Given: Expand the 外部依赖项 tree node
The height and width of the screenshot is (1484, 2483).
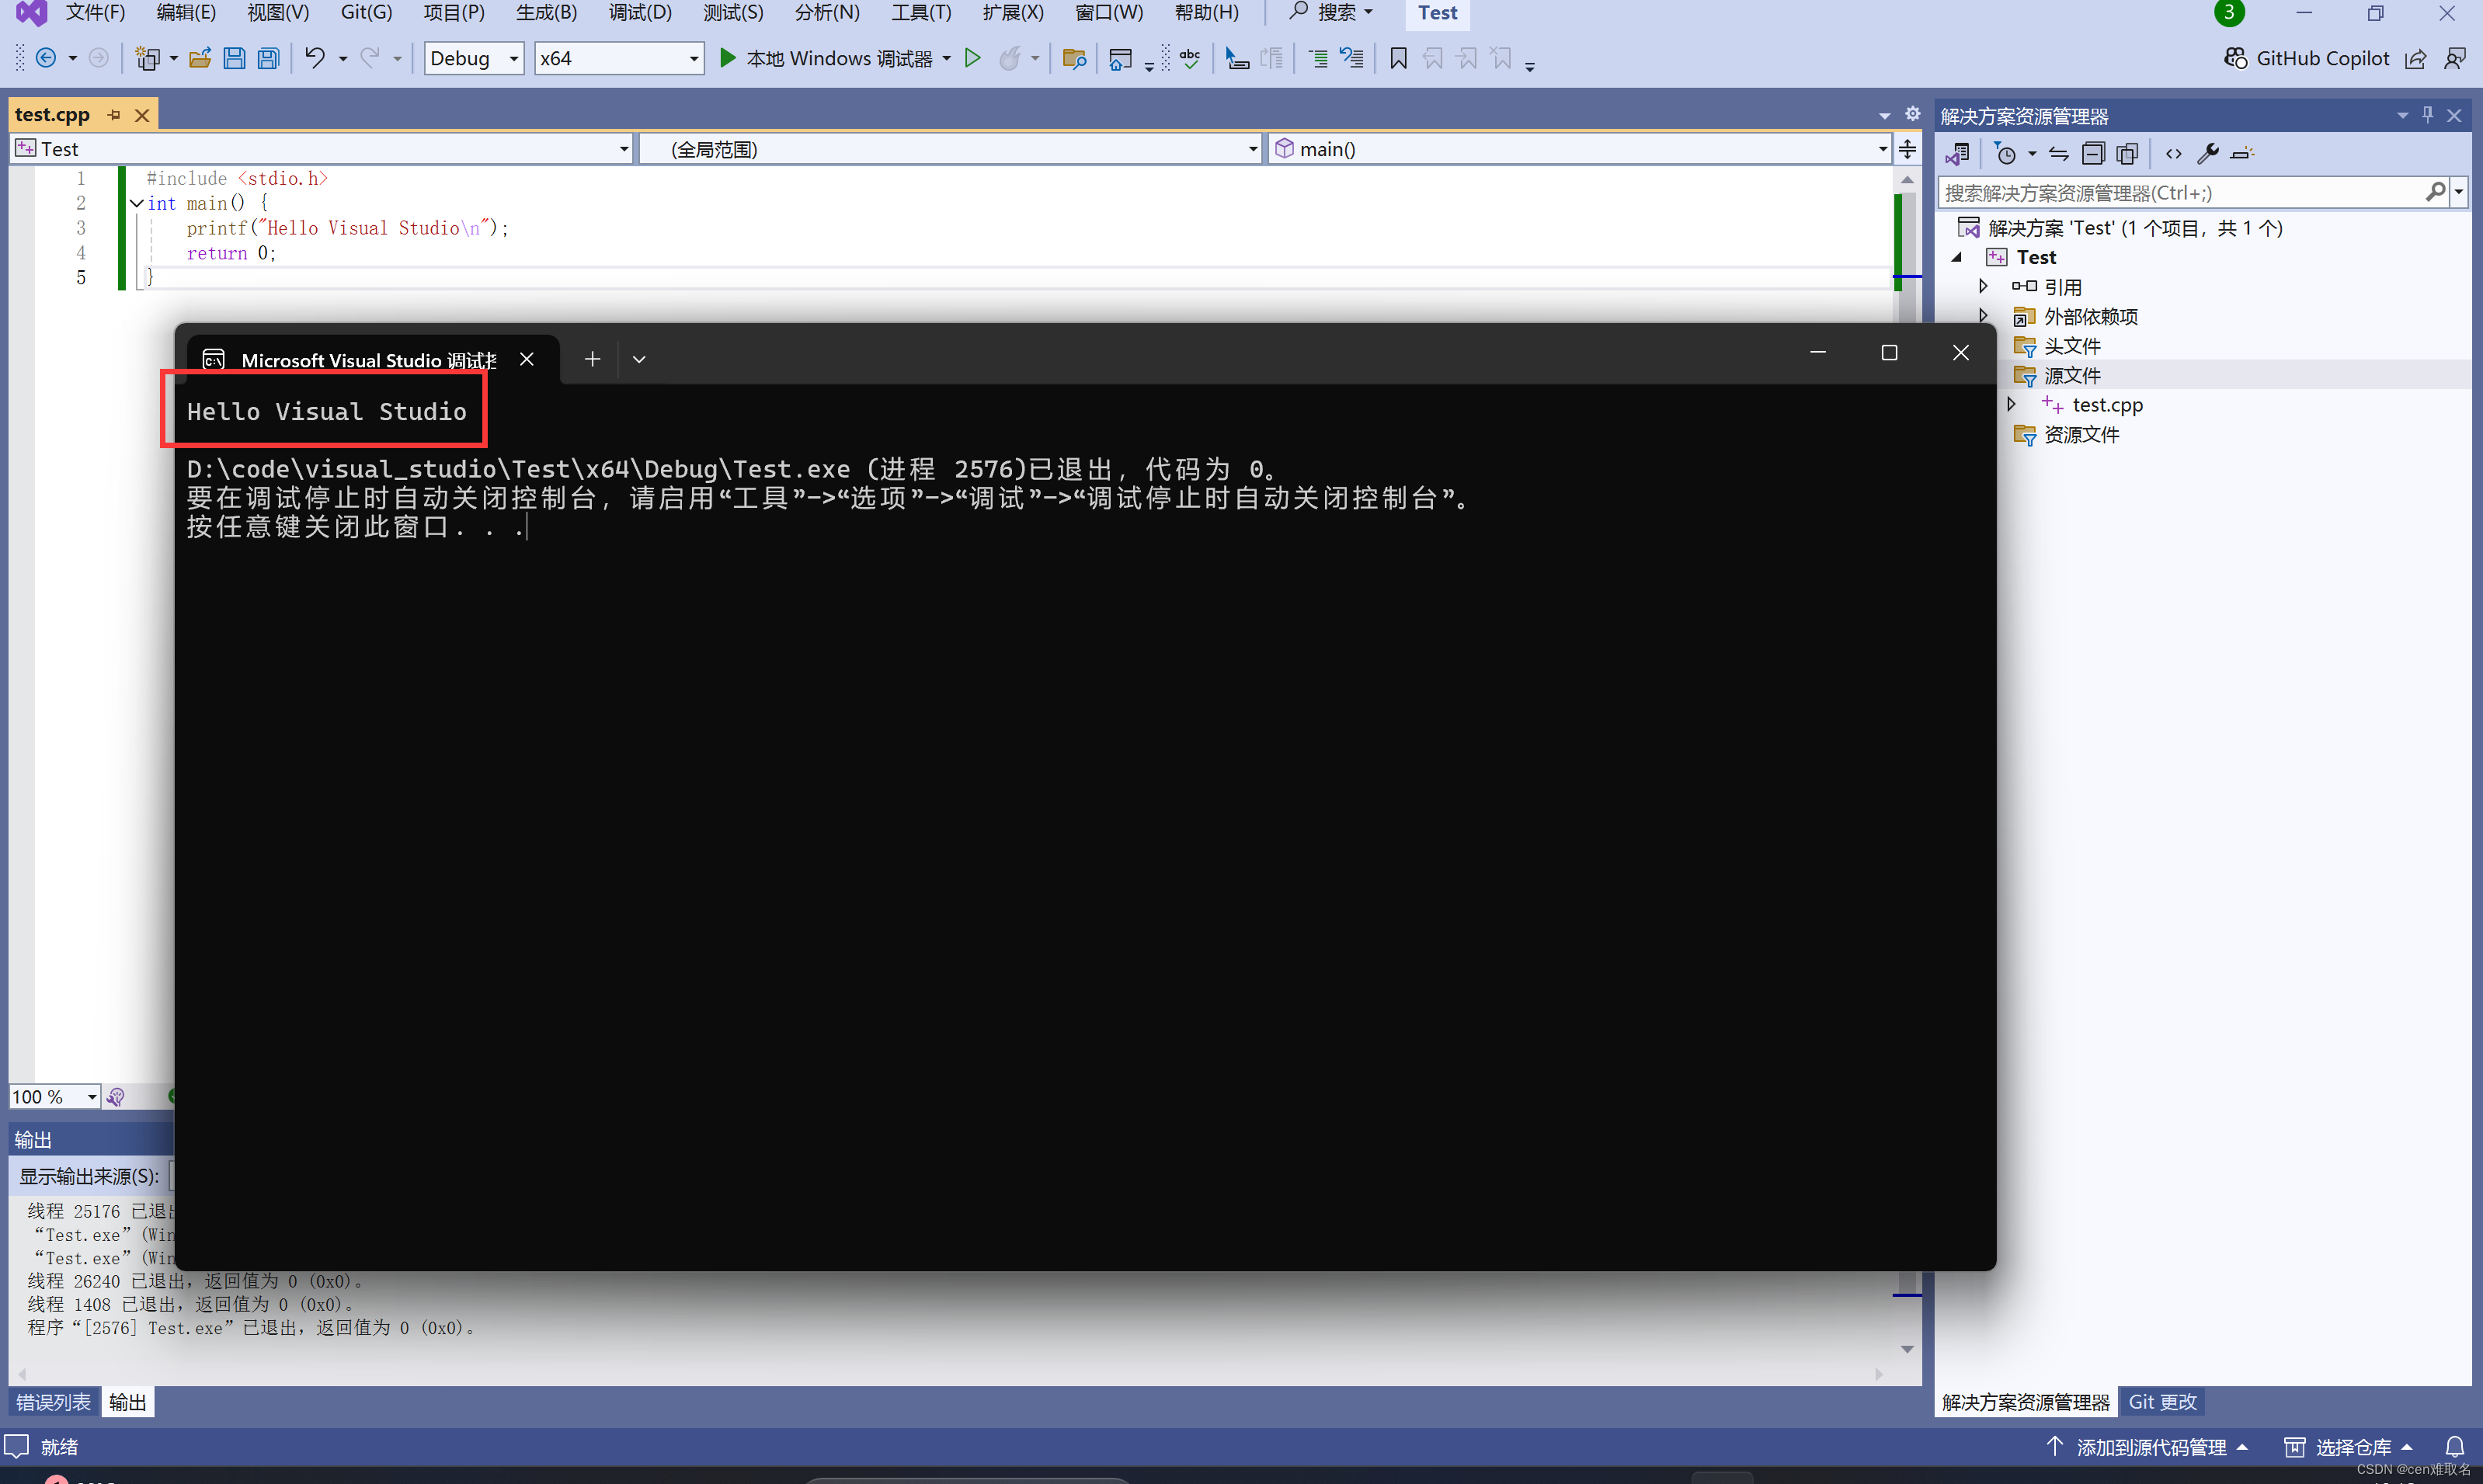Looking at the screenshot, I should tap(1983, 315).
